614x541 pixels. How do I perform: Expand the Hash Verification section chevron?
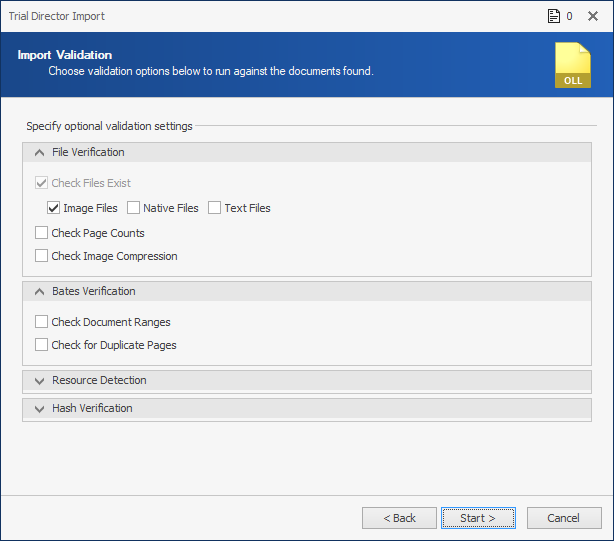pyautogui.click(x=39, y=409)
